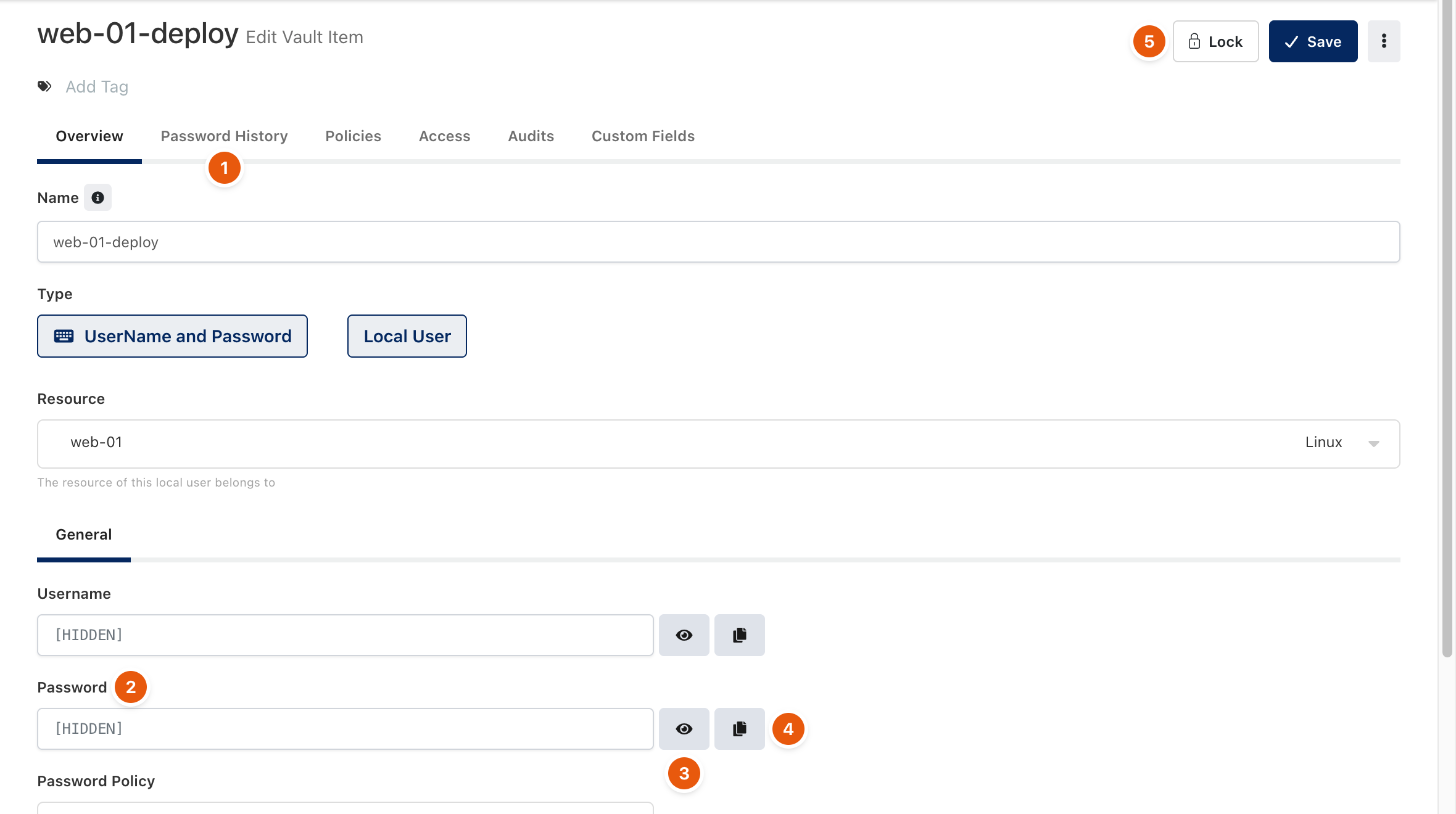Screen dimensions: 1456x814
Task: Click the web-01-deploy page title
Action: click(x=138, y=35)
